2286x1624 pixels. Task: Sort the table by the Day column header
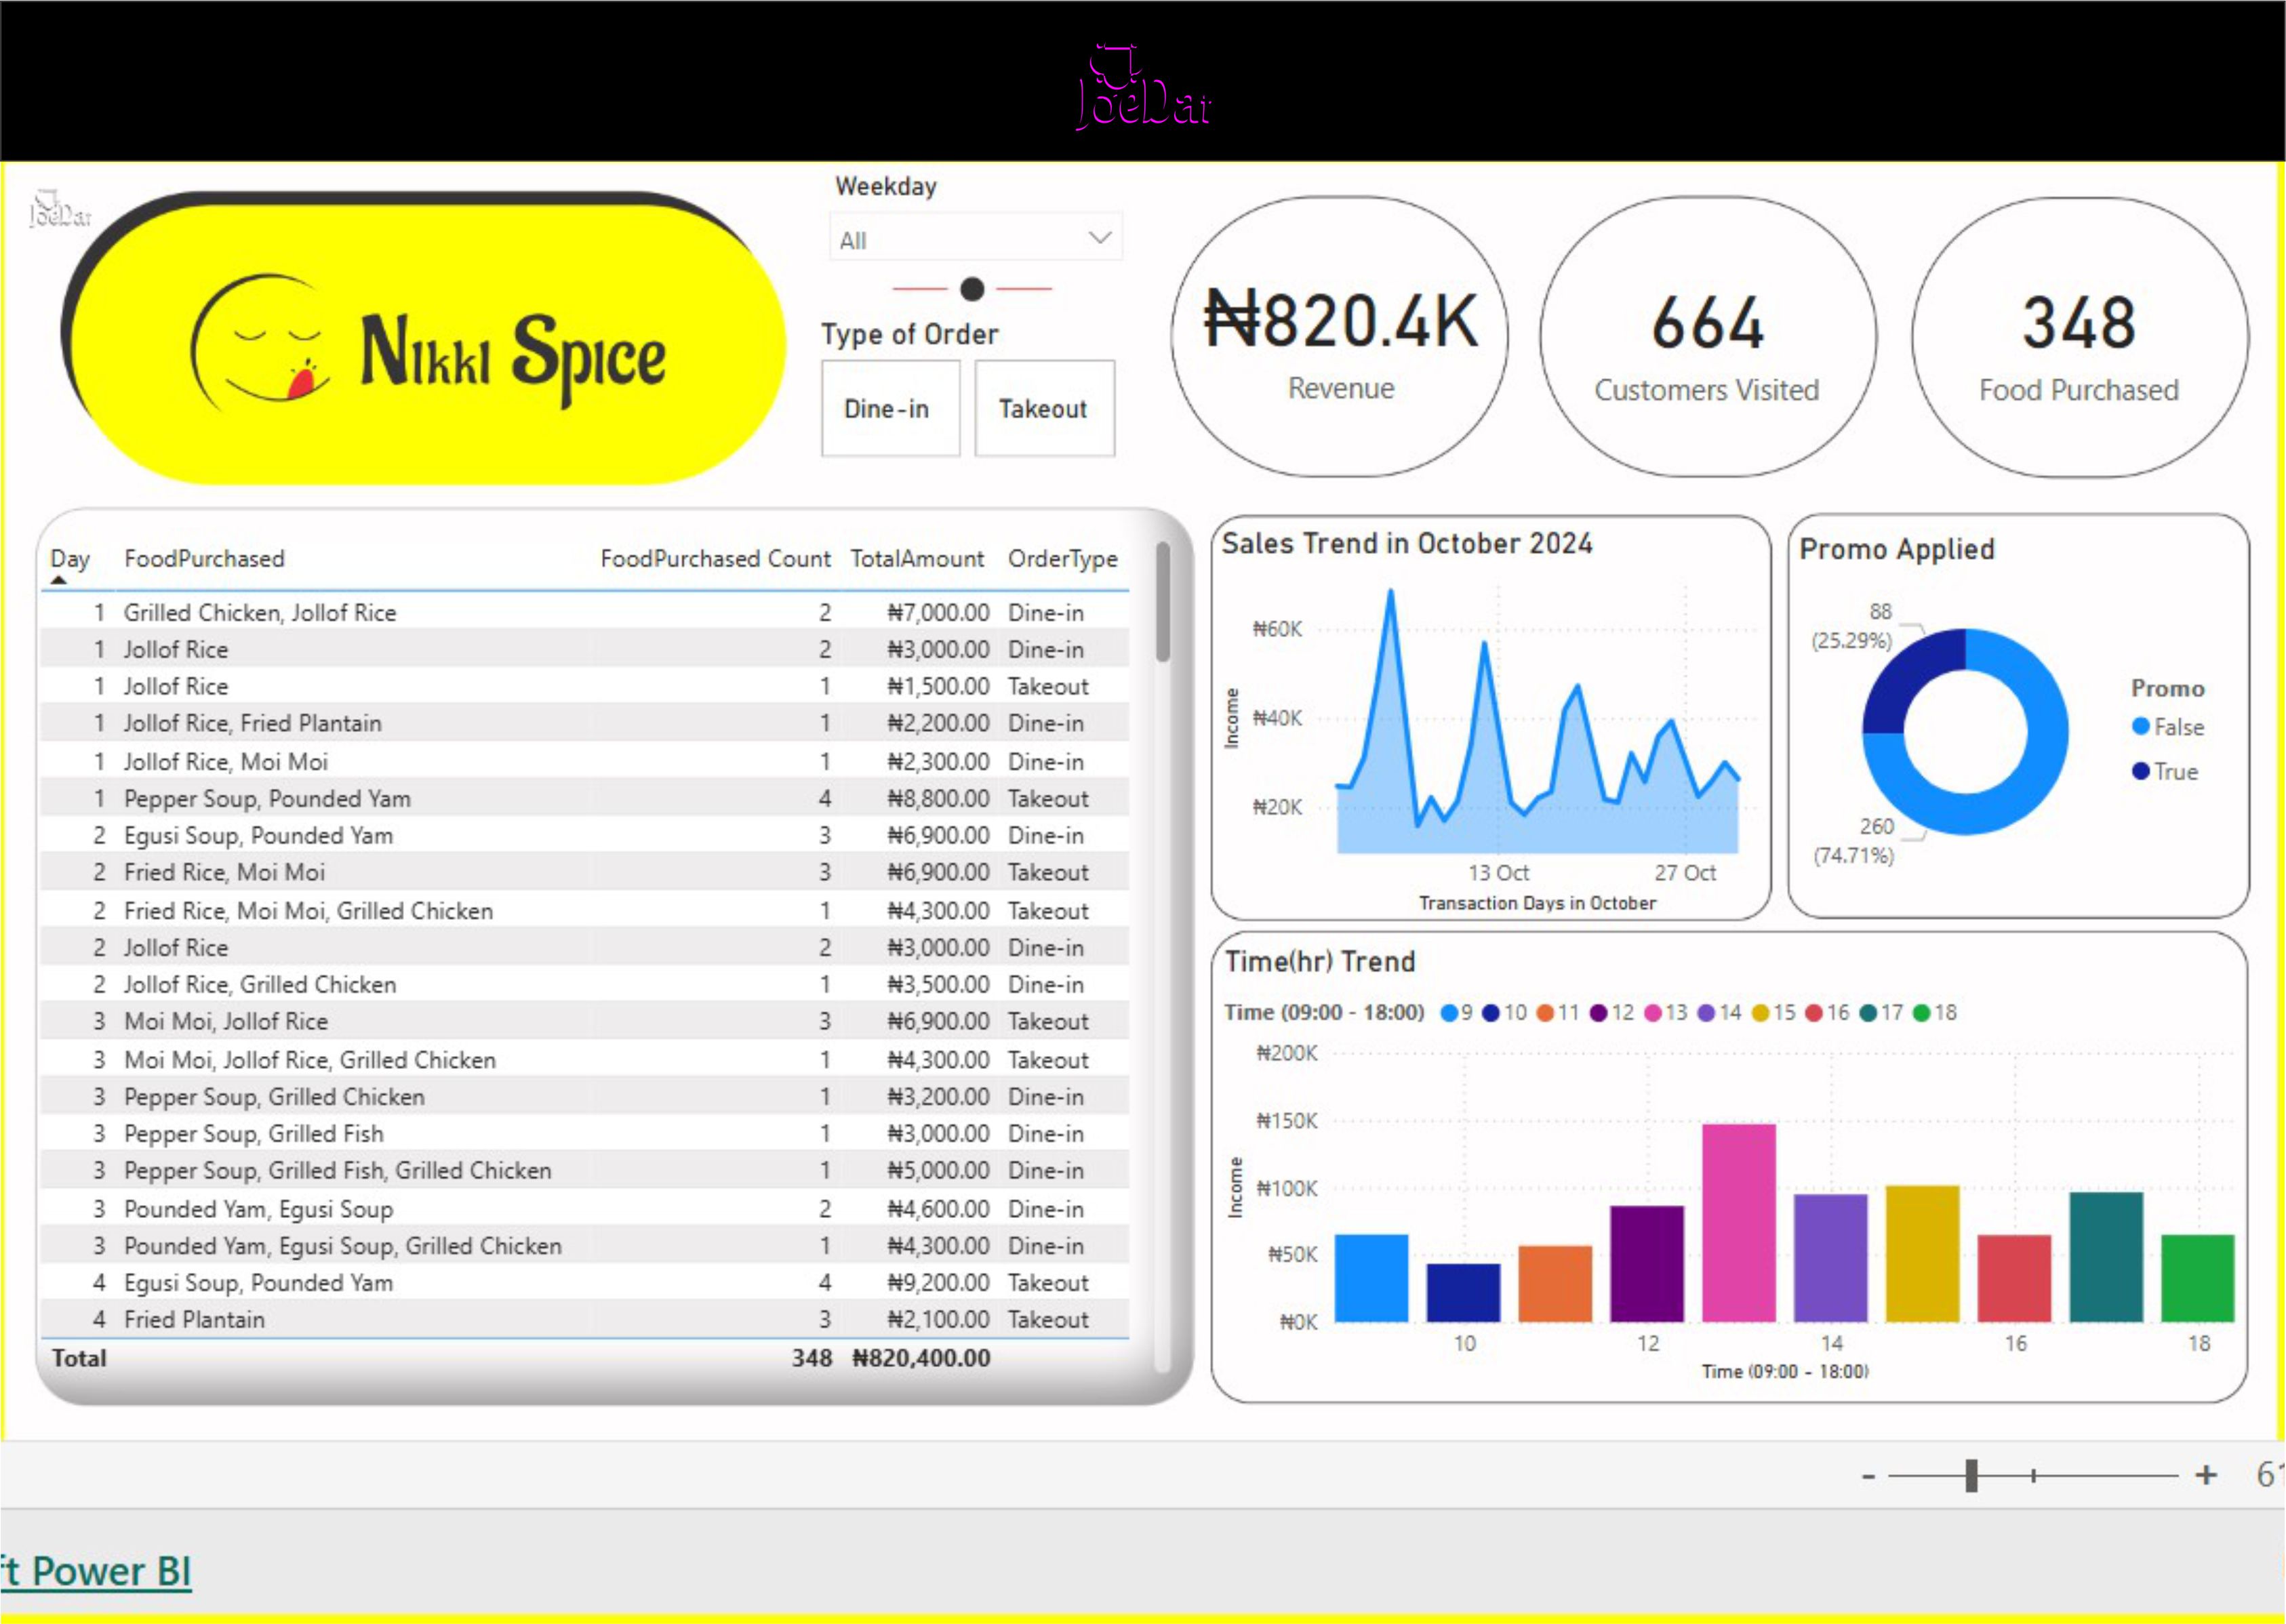69,559
